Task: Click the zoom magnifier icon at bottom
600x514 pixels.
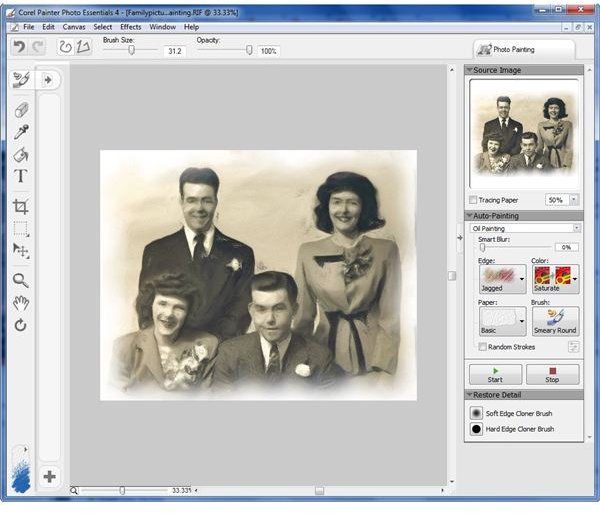Action: pyautogui.click(x=74, y=491)
